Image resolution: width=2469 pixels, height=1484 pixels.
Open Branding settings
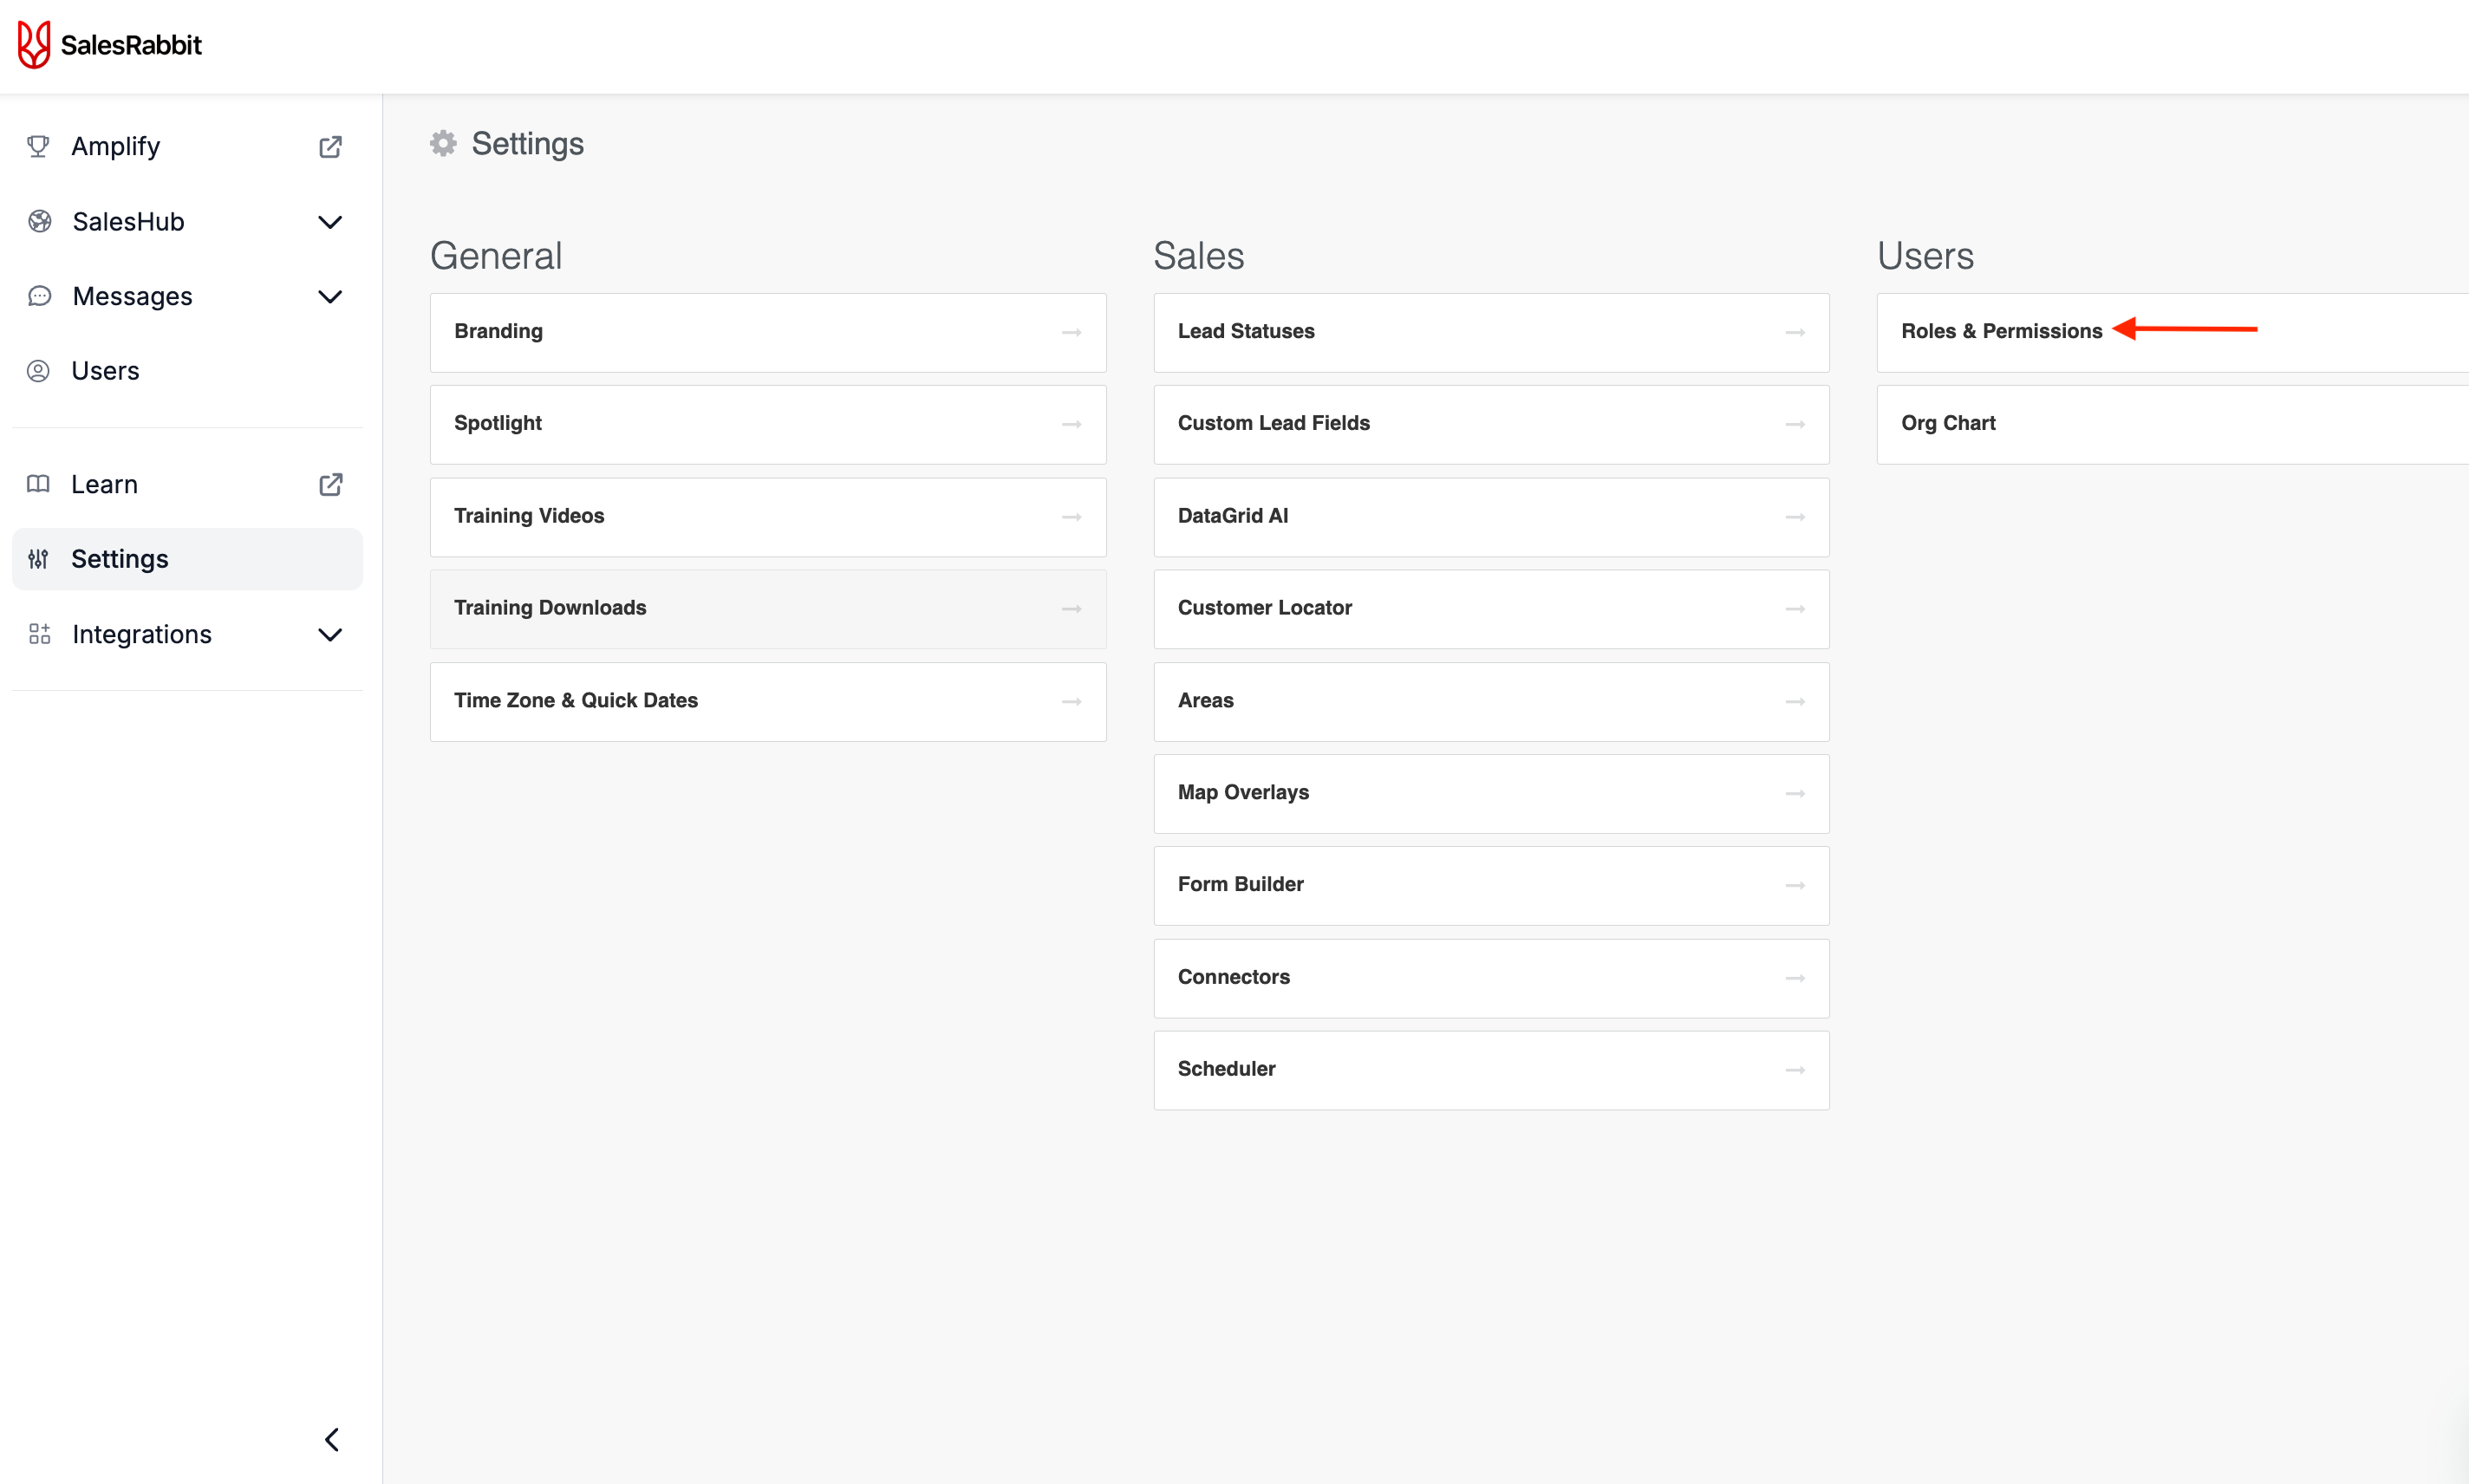click(x=768, y=332)
